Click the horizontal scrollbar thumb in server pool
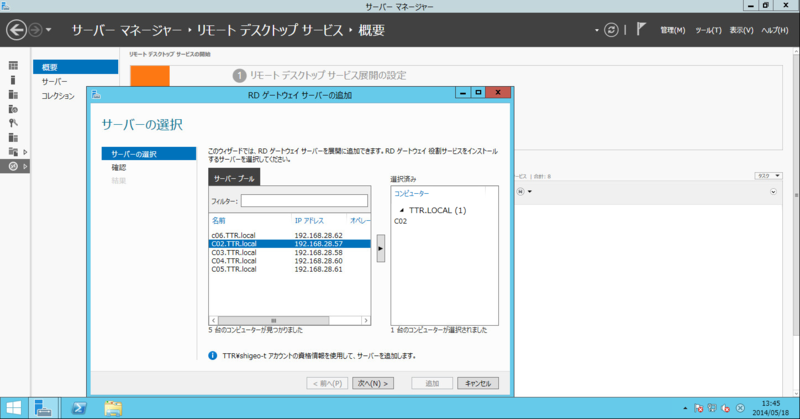The image size is (800, 419). (273, 321)
